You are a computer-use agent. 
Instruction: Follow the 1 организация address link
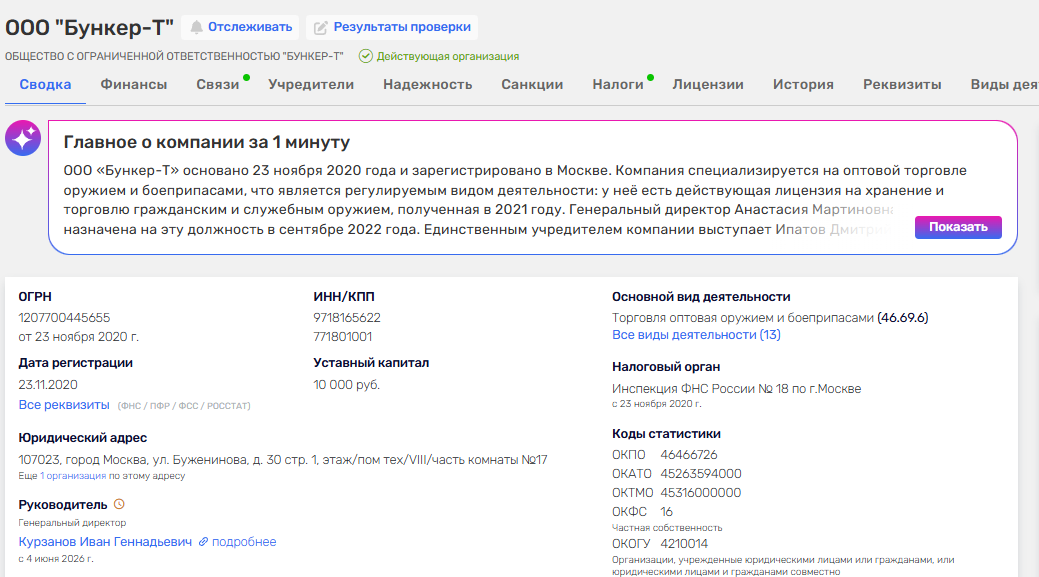point(73,476)
